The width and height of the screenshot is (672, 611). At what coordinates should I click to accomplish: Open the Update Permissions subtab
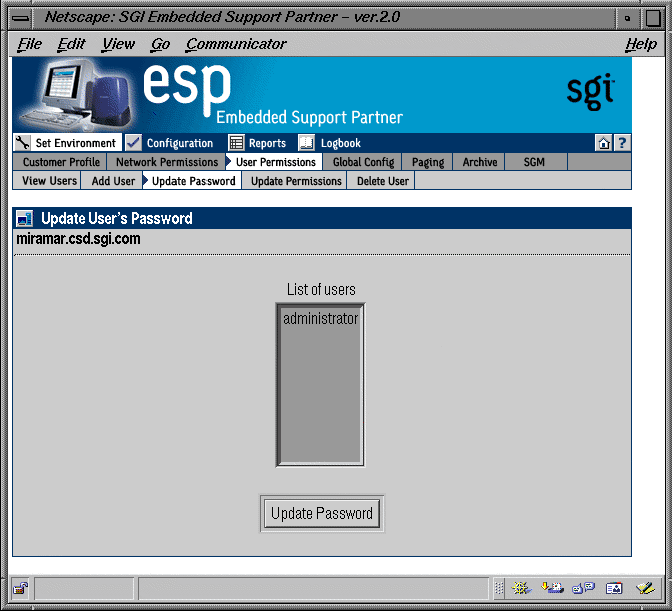click(x=296, y=181)
